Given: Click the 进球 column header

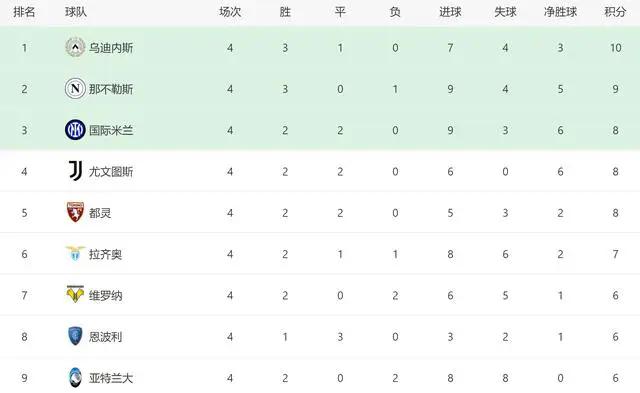Looking at the screenshot, I should click(450, 12).
